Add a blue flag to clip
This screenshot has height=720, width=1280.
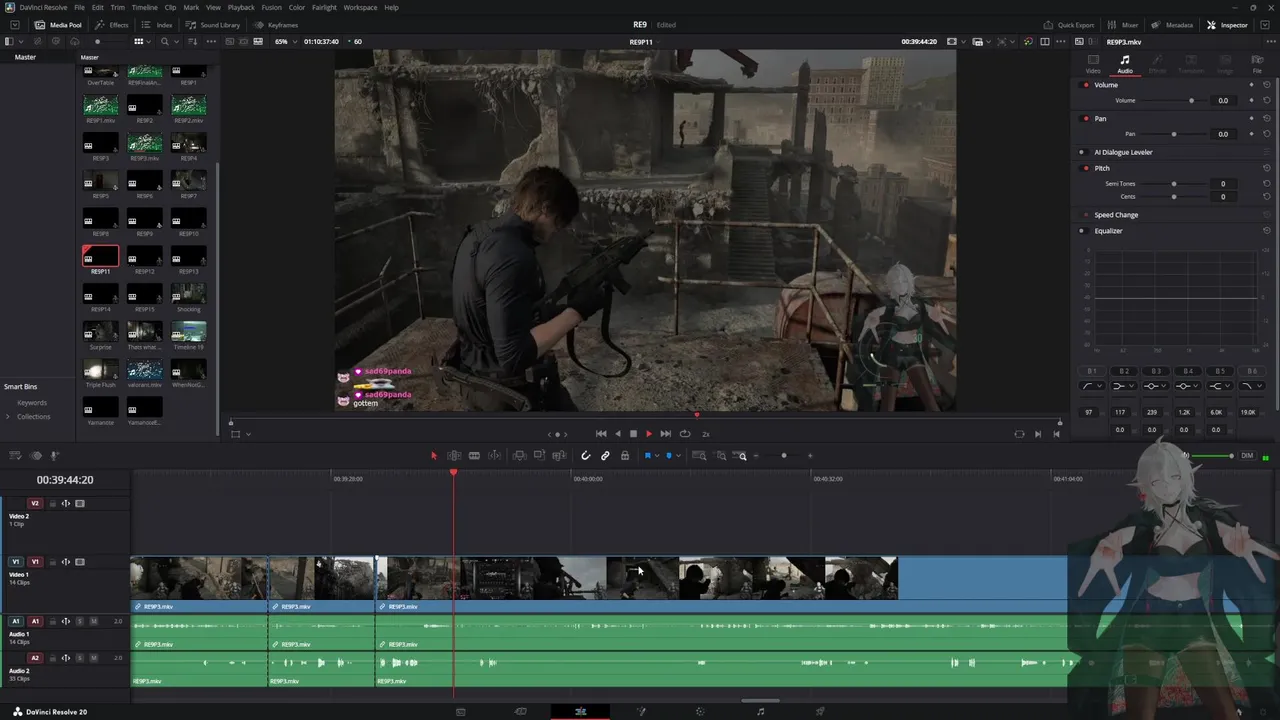point(647,456)
